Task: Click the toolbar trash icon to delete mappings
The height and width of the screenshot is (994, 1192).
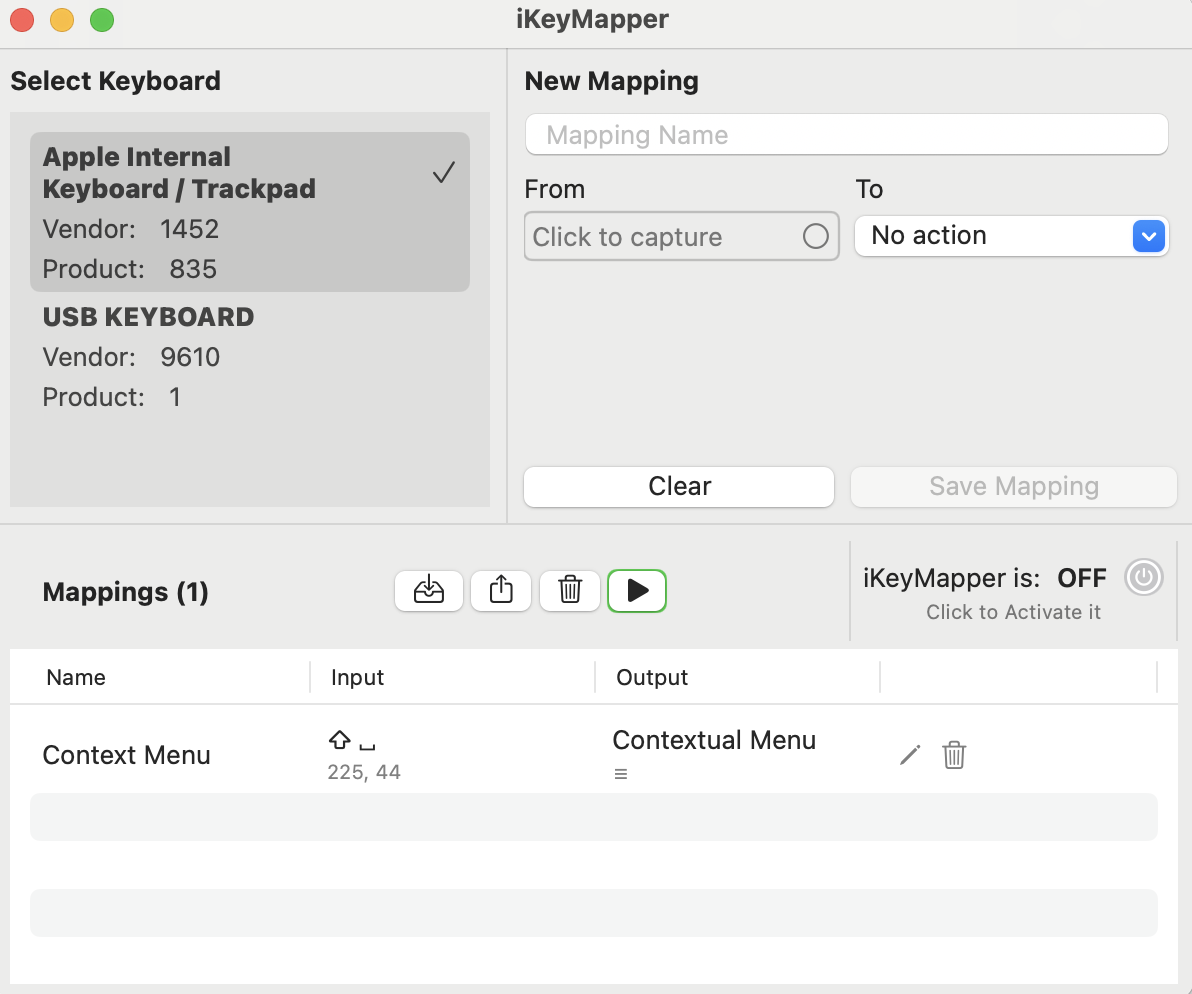Action: click(x=570, y=591)
